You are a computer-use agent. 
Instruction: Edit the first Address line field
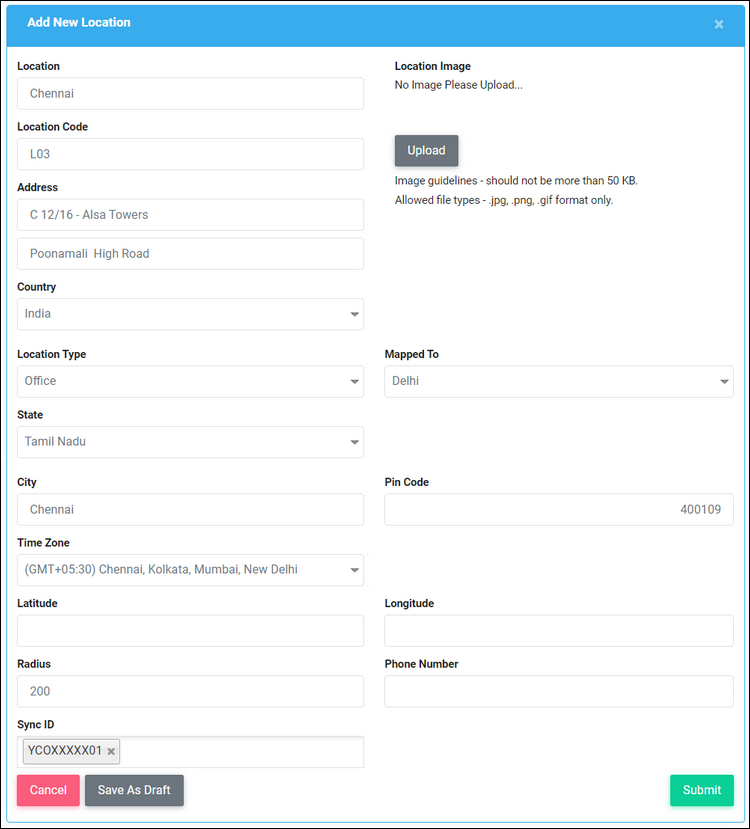click(190, 215)
